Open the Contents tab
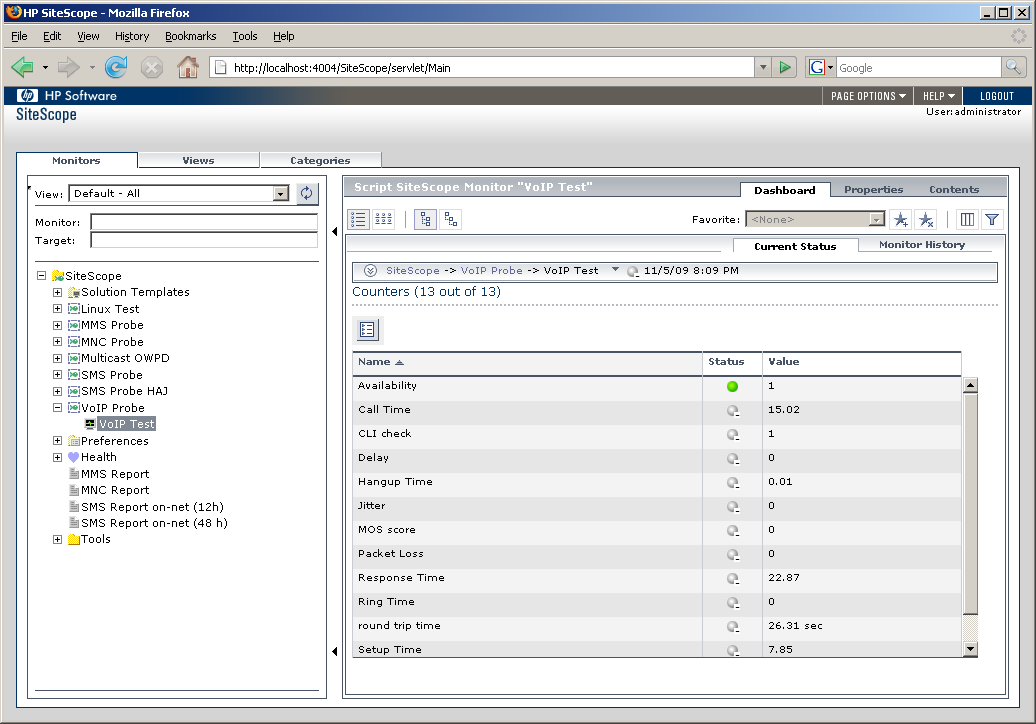This screenshot has height=724, width=1036. (x=953, y=190)
